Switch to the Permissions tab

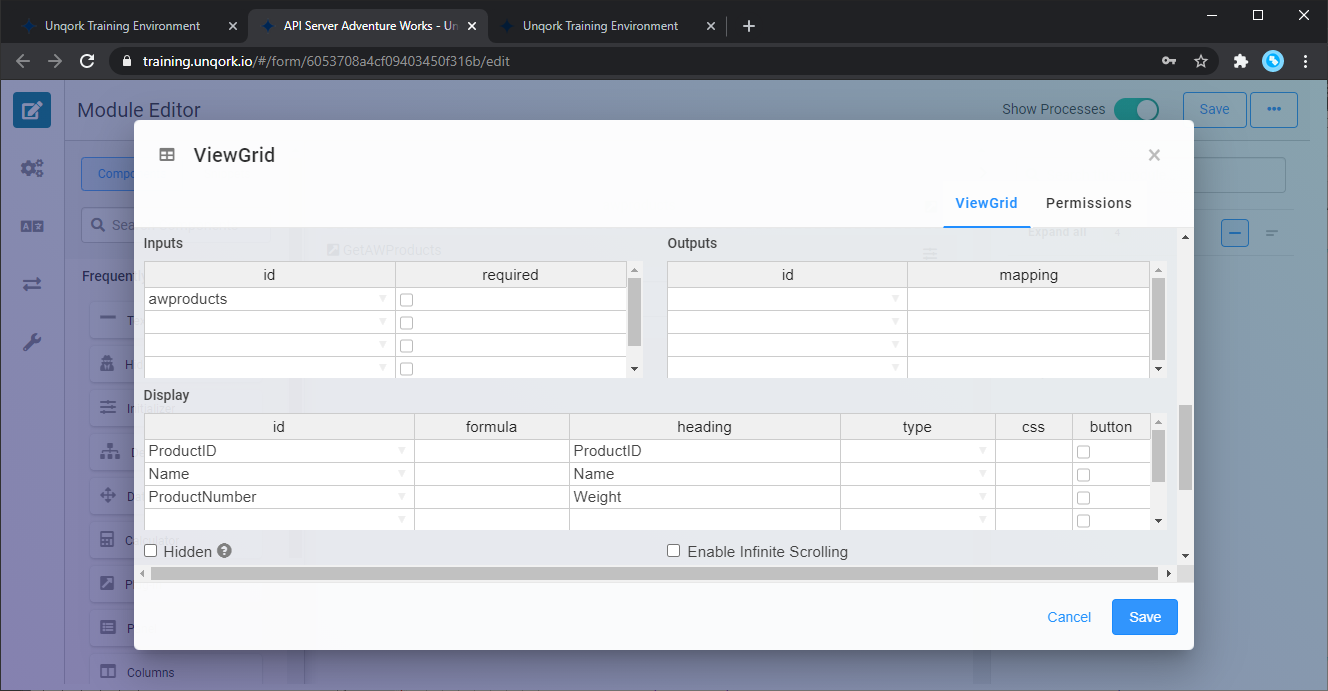click(x=1088, y=203)
